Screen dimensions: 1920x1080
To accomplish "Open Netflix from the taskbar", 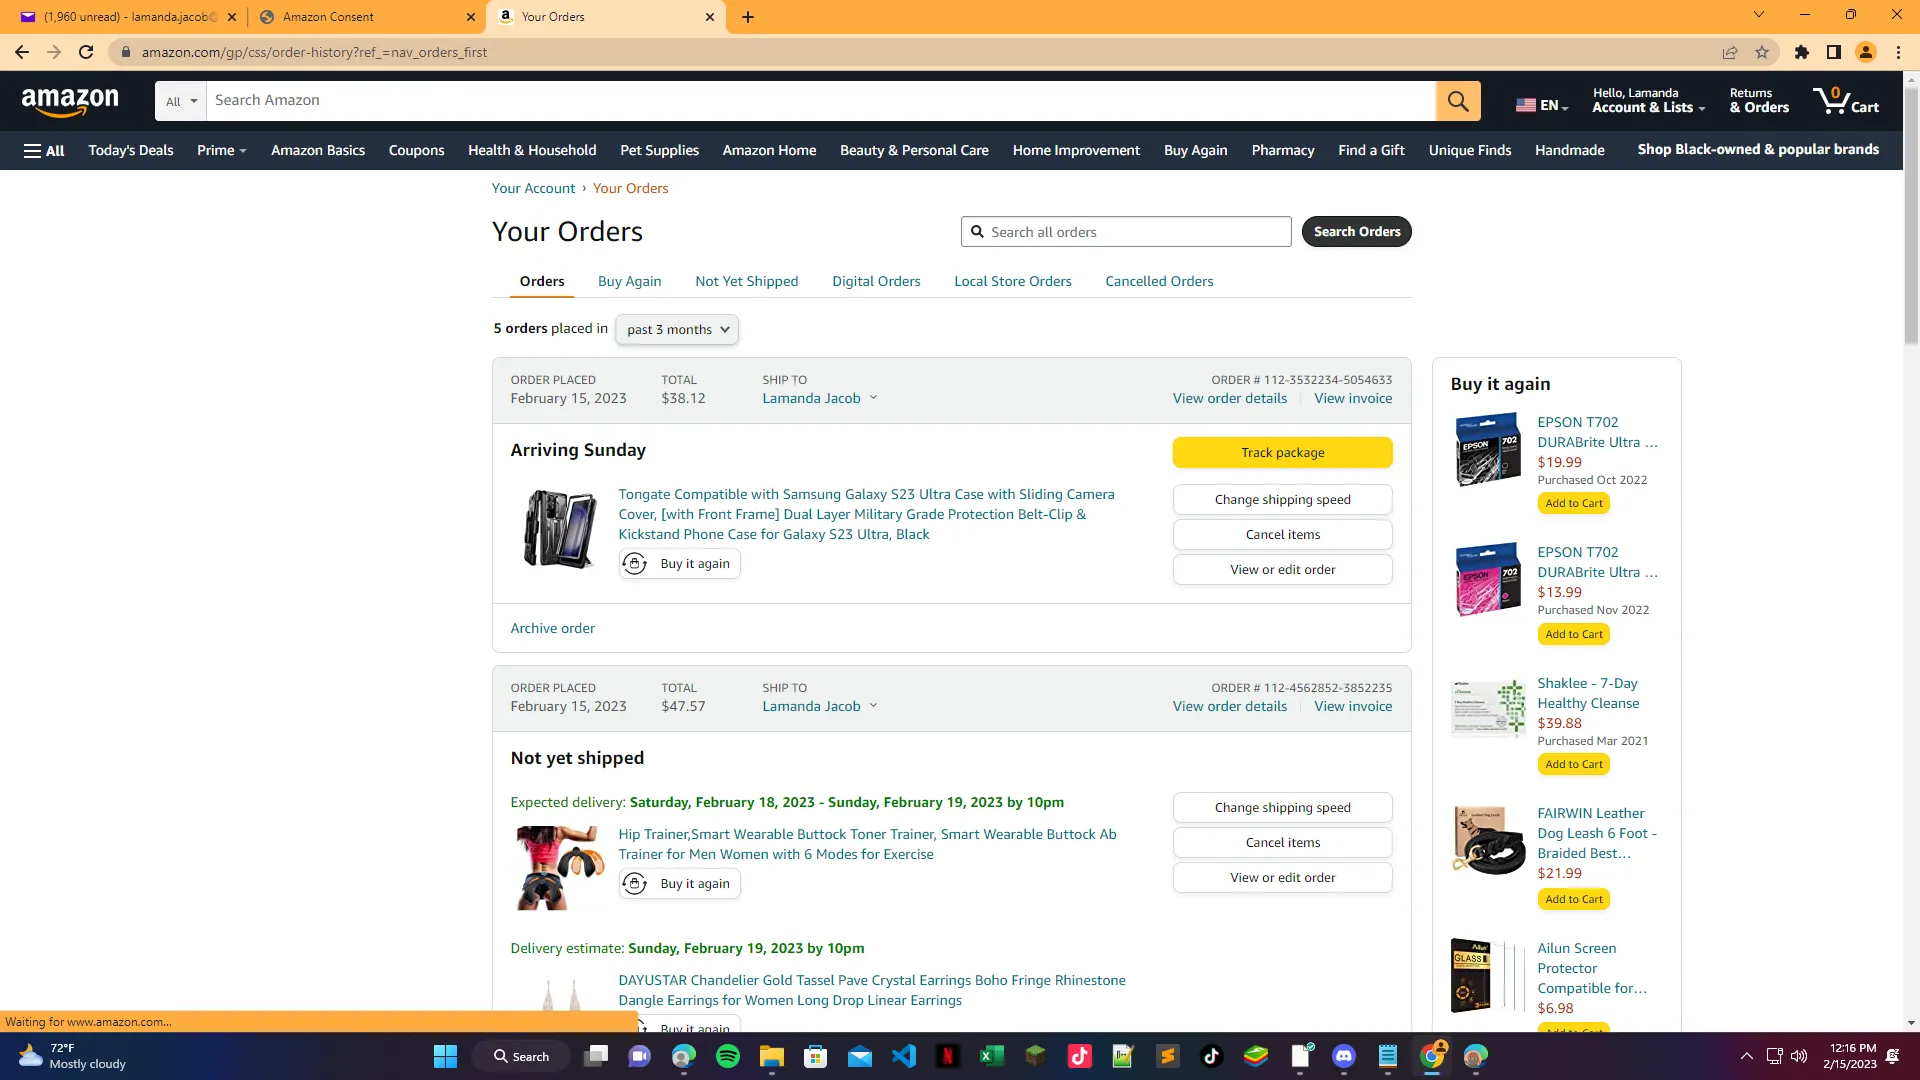I will pyautogui.click(x=948, y=1056).
